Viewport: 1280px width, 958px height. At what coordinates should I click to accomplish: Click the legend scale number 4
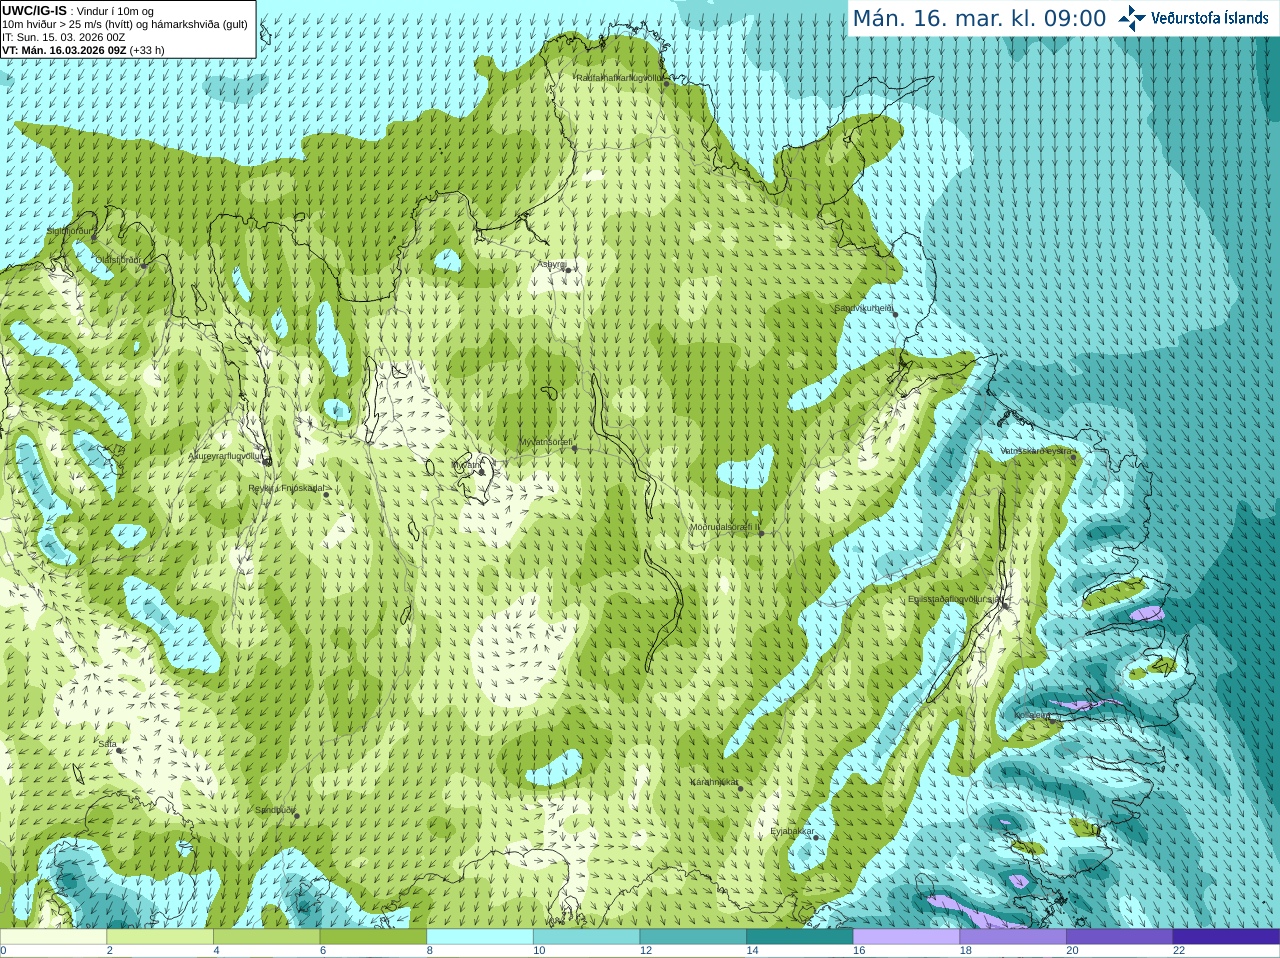tap(216, 951)
